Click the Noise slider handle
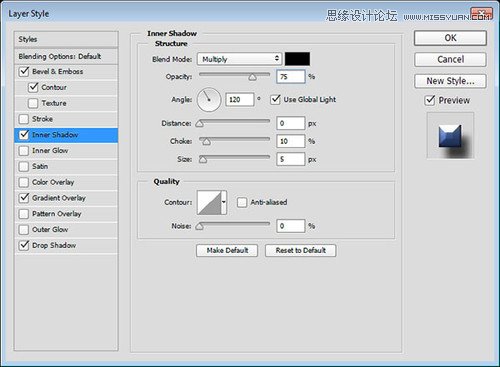The width and height of the screenshot is (500, 367). point(199,227)
